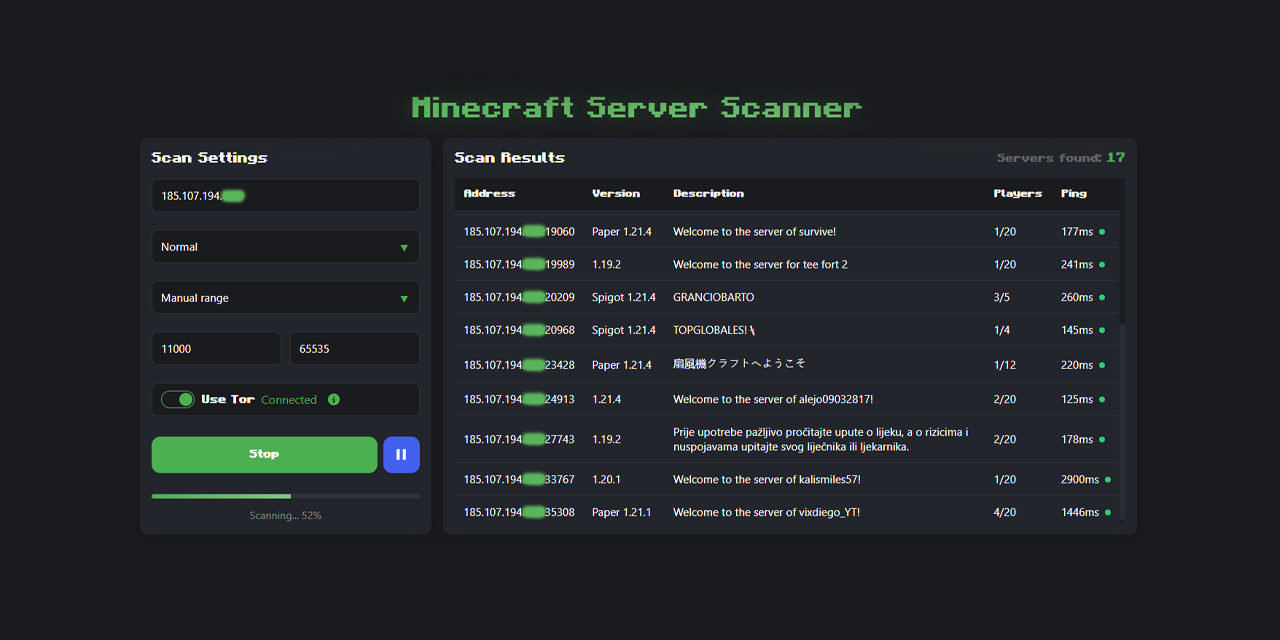Disable the Use Tor toggle

coord(178,399)
